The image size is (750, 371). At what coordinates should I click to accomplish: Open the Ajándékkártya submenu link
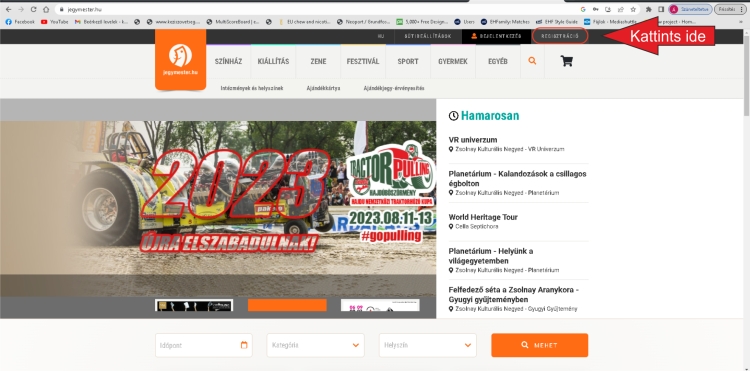[323, 88]
